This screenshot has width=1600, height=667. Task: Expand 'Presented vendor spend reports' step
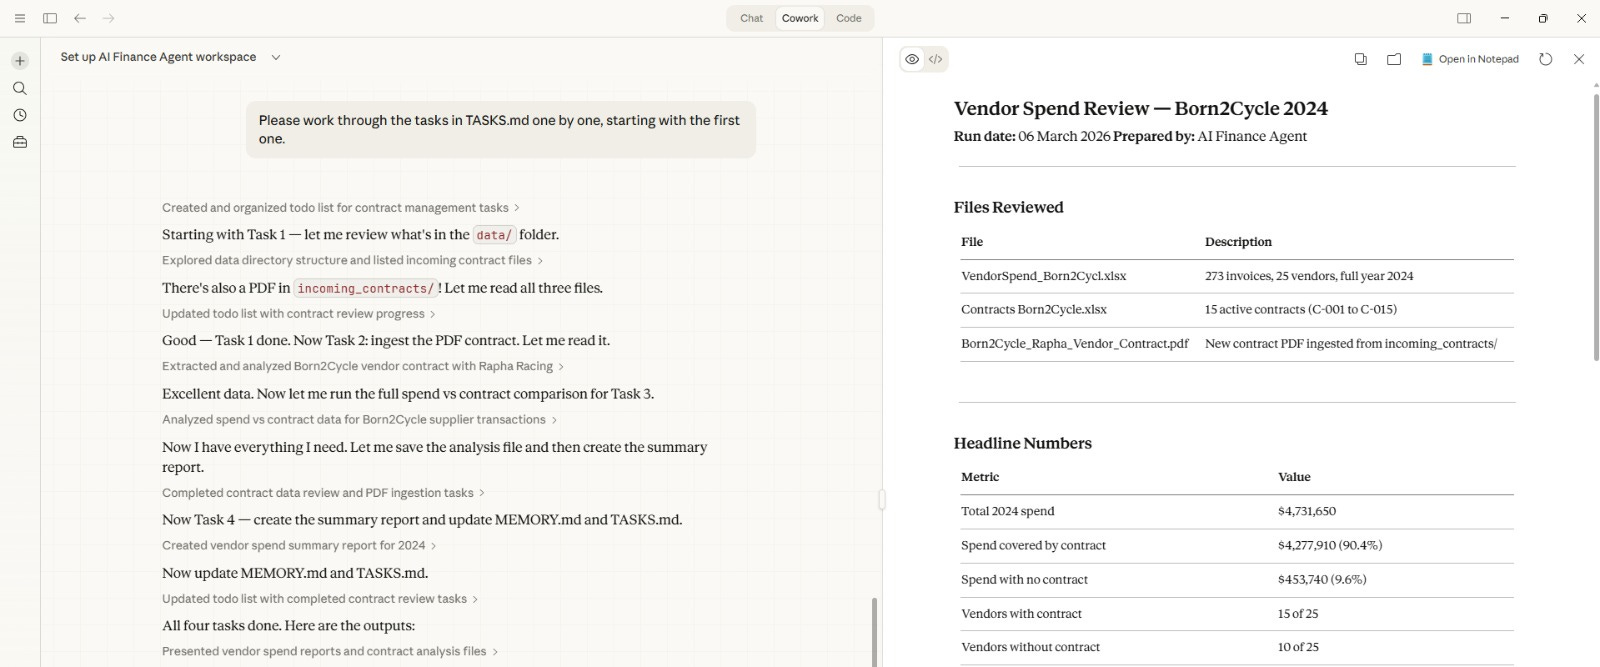click(x=330, y=651)
